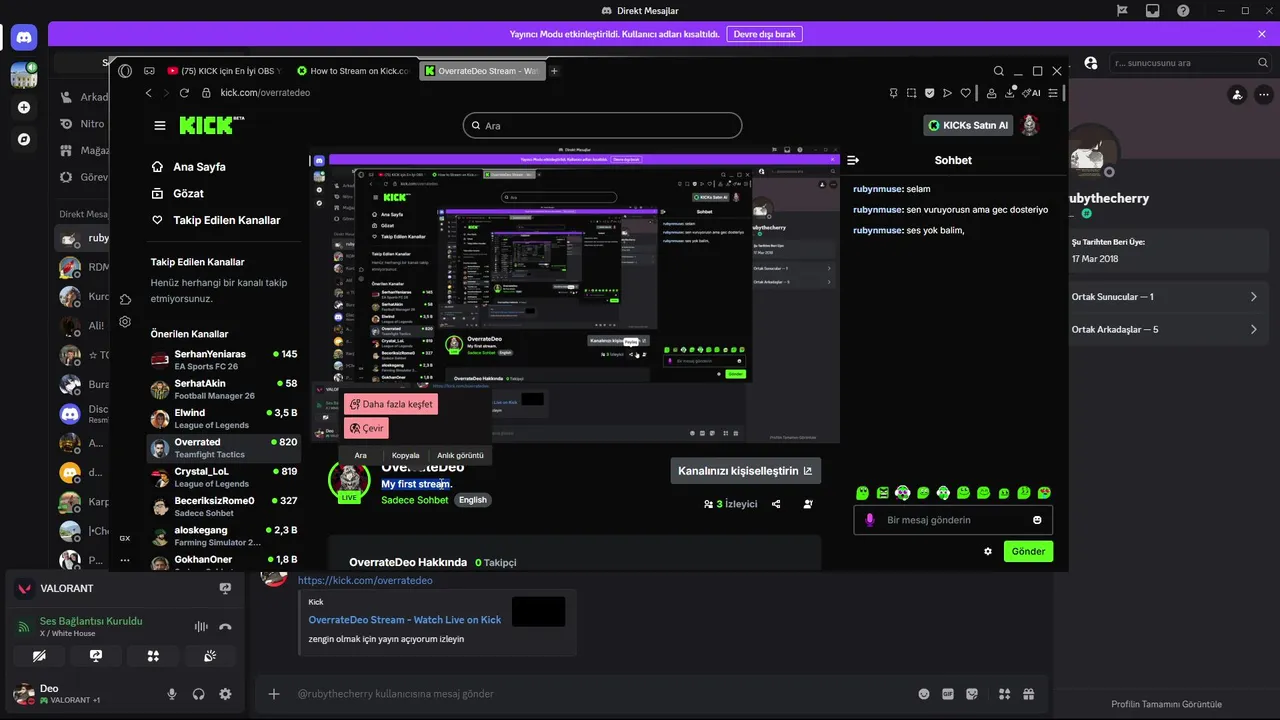Viewport: 1280px width, 720px height.
Task: Toggle camera in Discord voice panel
Action: [x=39, y=656]
